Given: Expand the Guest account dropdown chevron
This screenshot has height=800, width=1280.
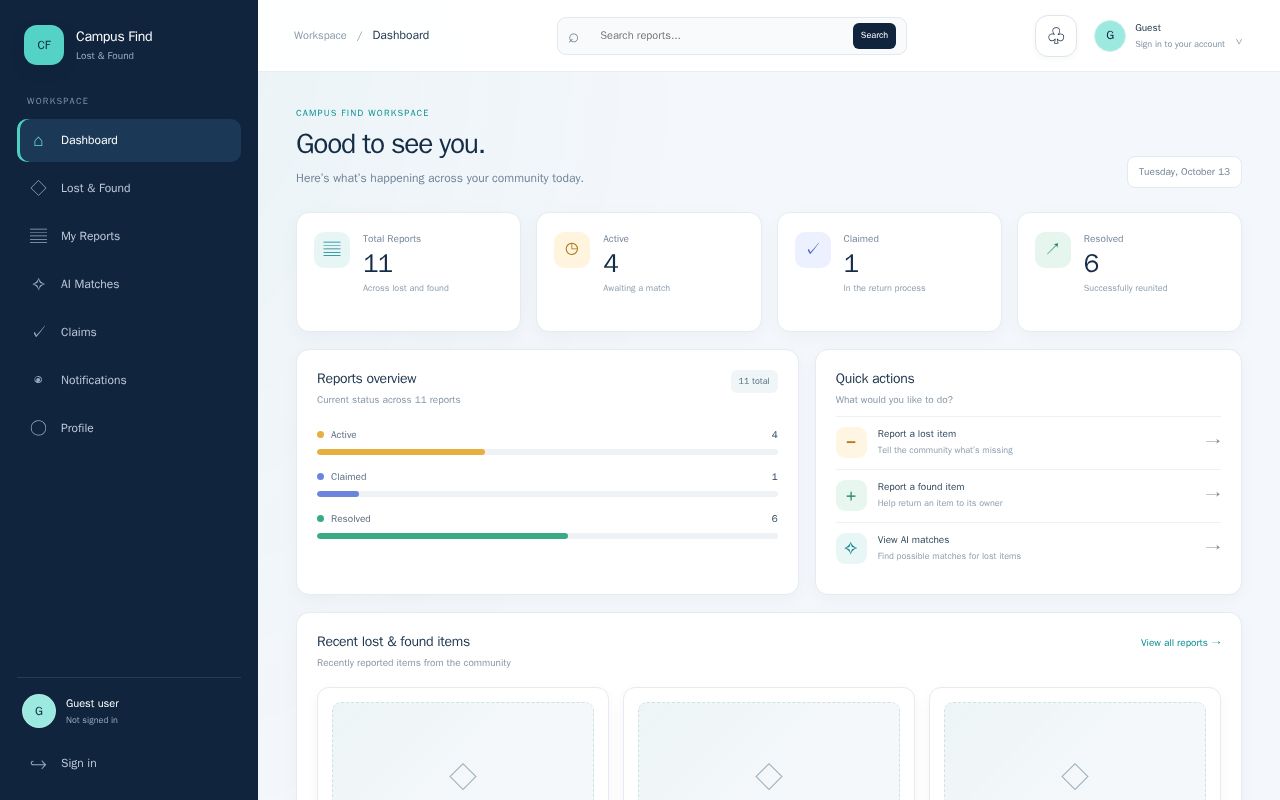Looking at the screenshot, I should point(1239,41).
